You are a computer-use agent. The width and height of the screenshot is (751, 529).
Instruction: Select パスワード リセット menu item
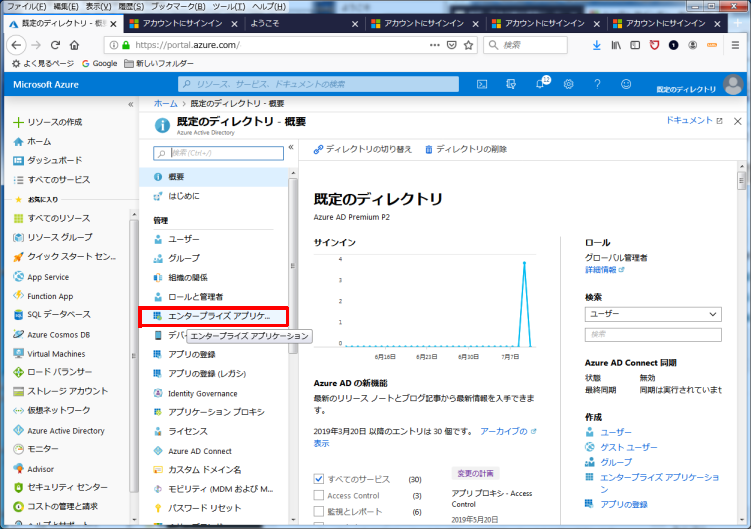tap(213, 508)
